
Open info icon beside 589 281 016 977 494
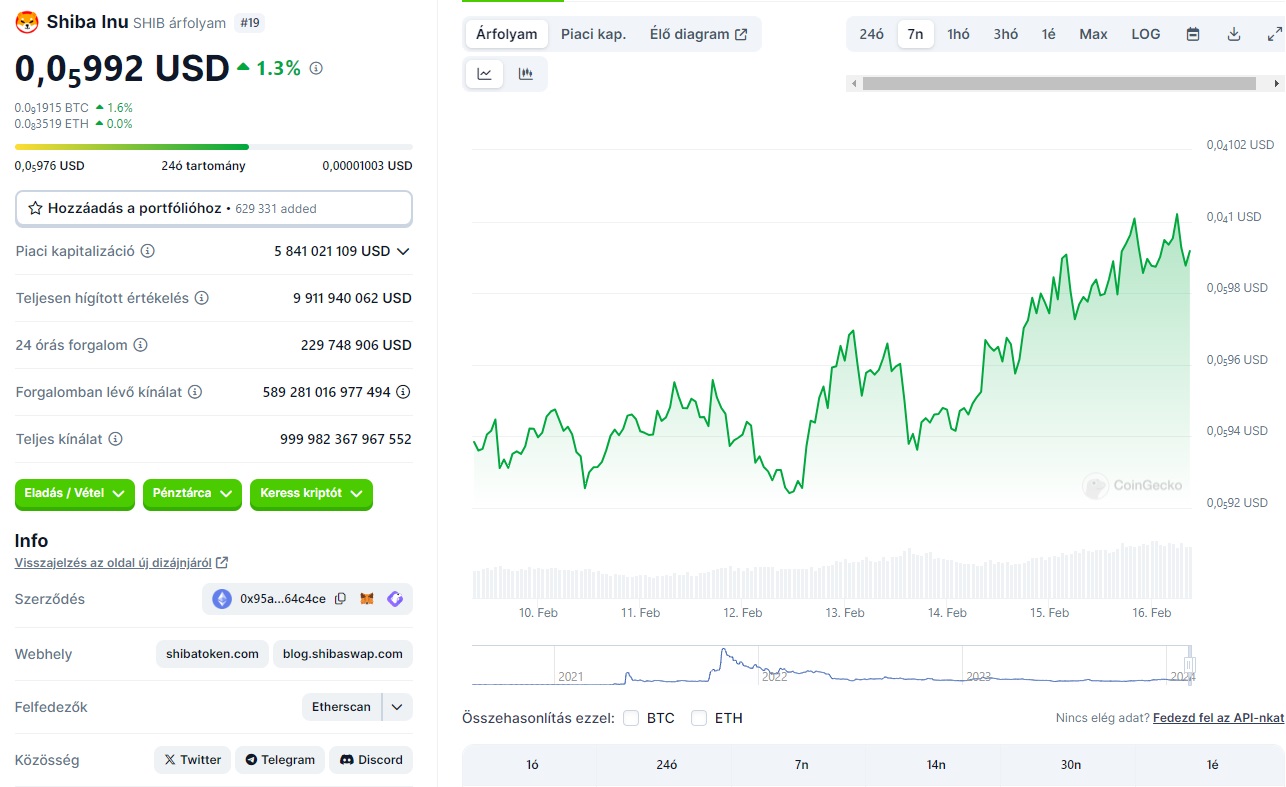tap(403, 392)
